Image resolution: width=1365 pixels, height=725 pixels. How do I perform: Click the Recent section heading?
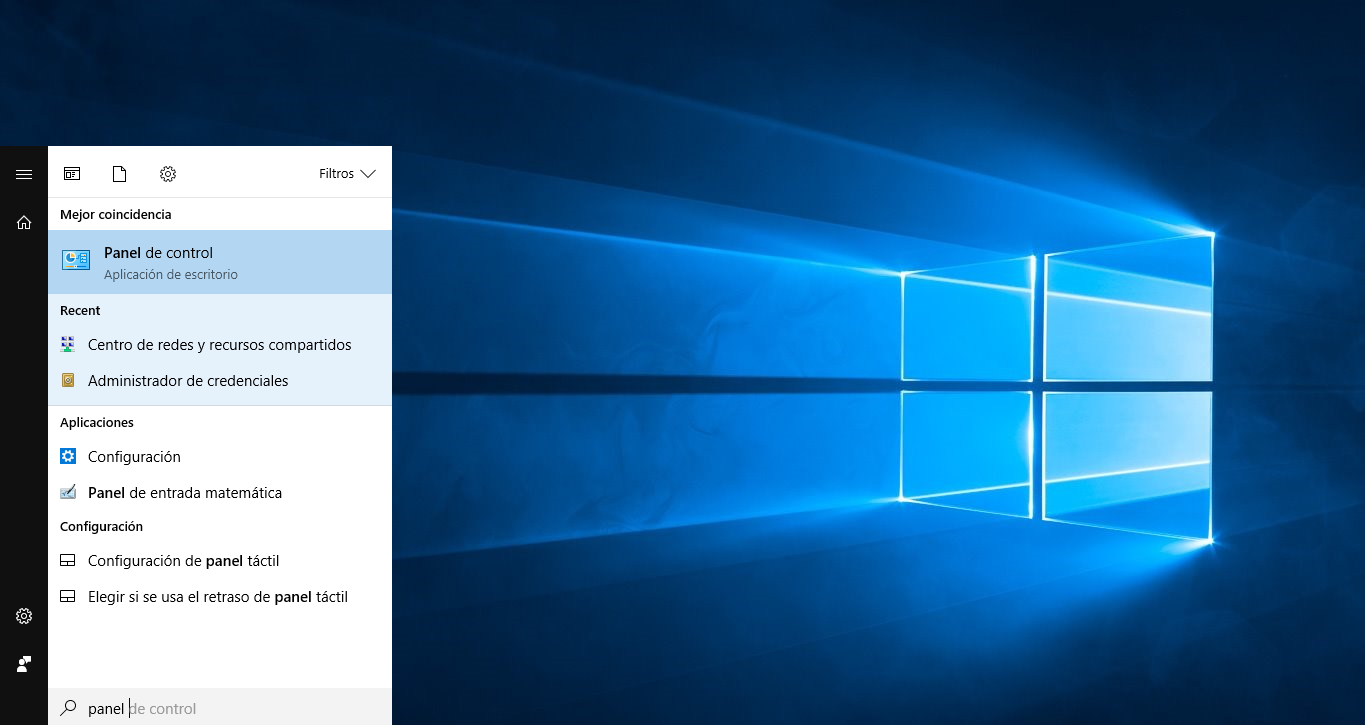click(x=80, y=311)
